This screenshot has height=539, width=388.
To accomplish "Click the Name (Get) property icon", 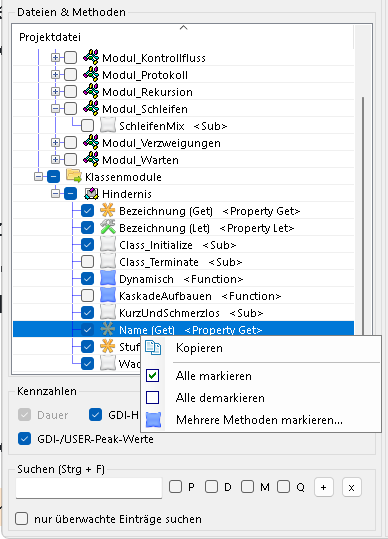I will point(108,330).
